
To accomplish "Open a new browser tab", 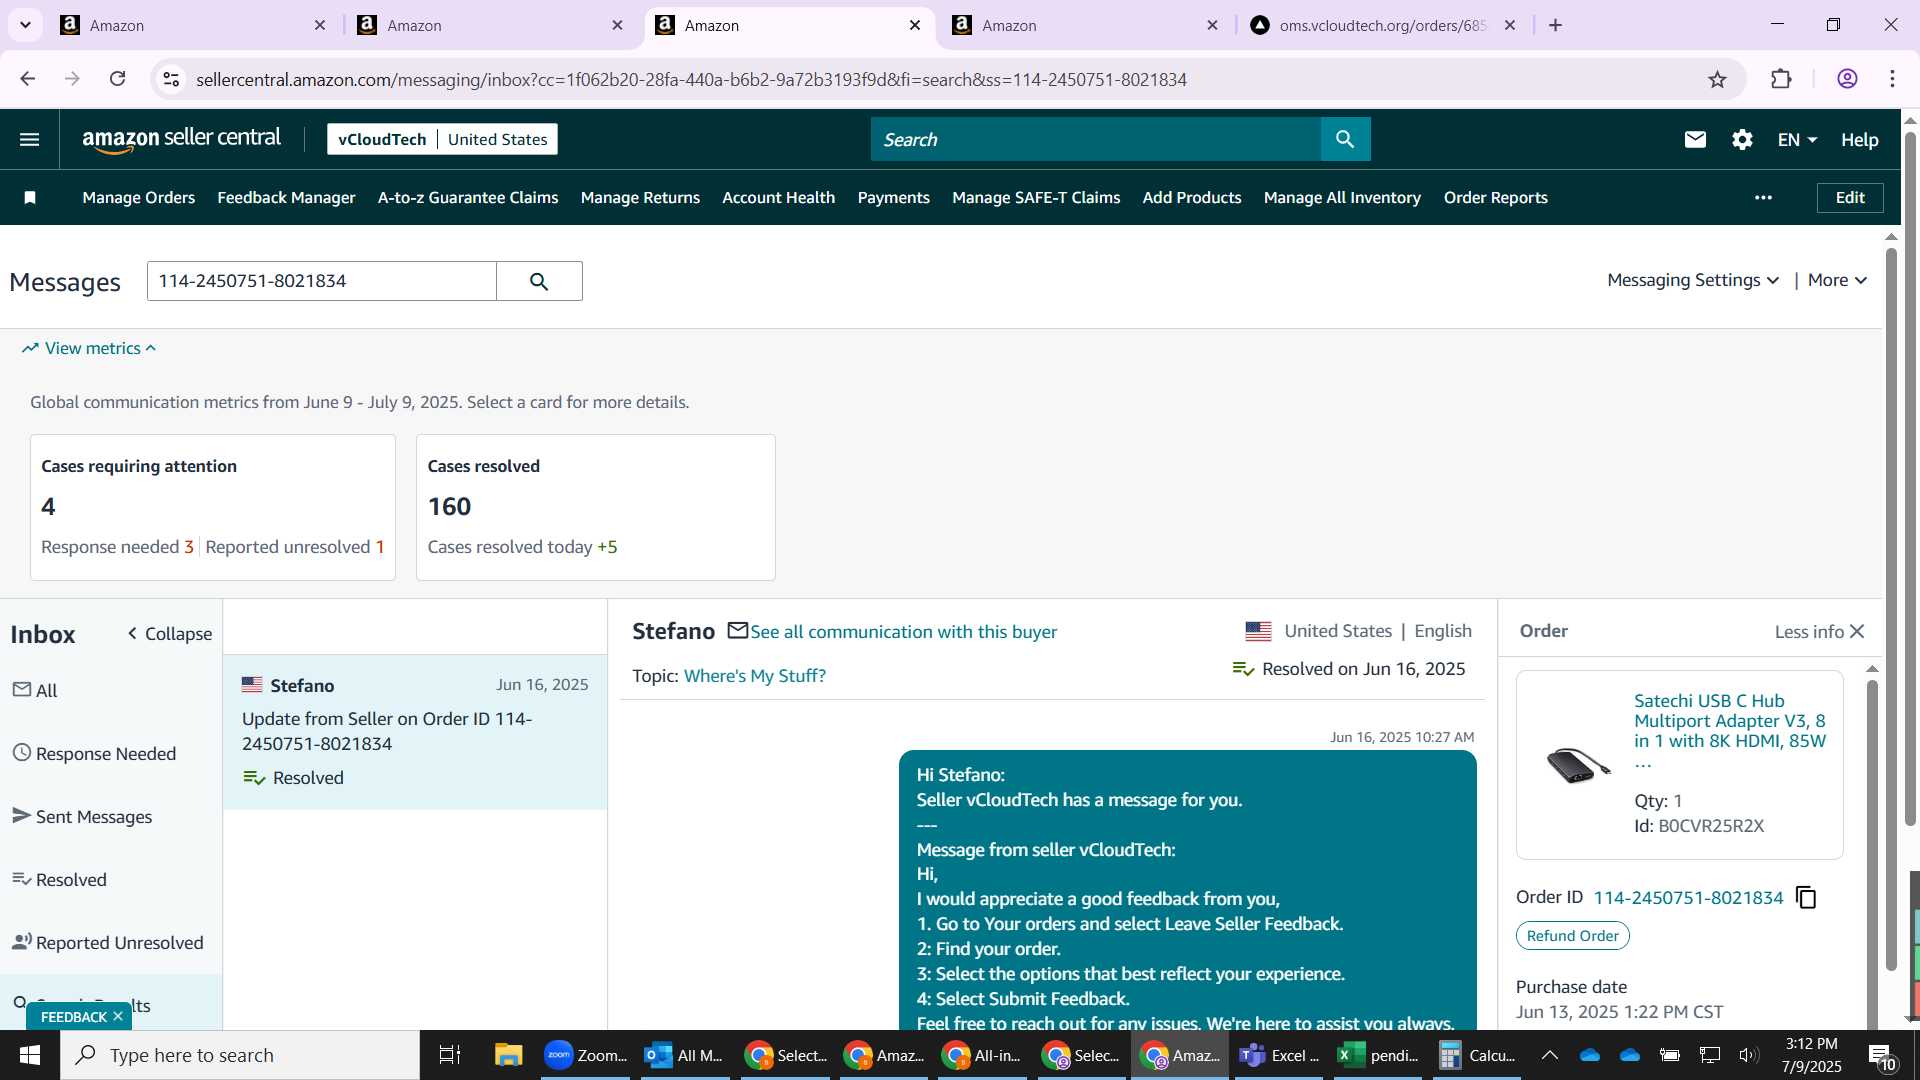I will pos(1555,25).
